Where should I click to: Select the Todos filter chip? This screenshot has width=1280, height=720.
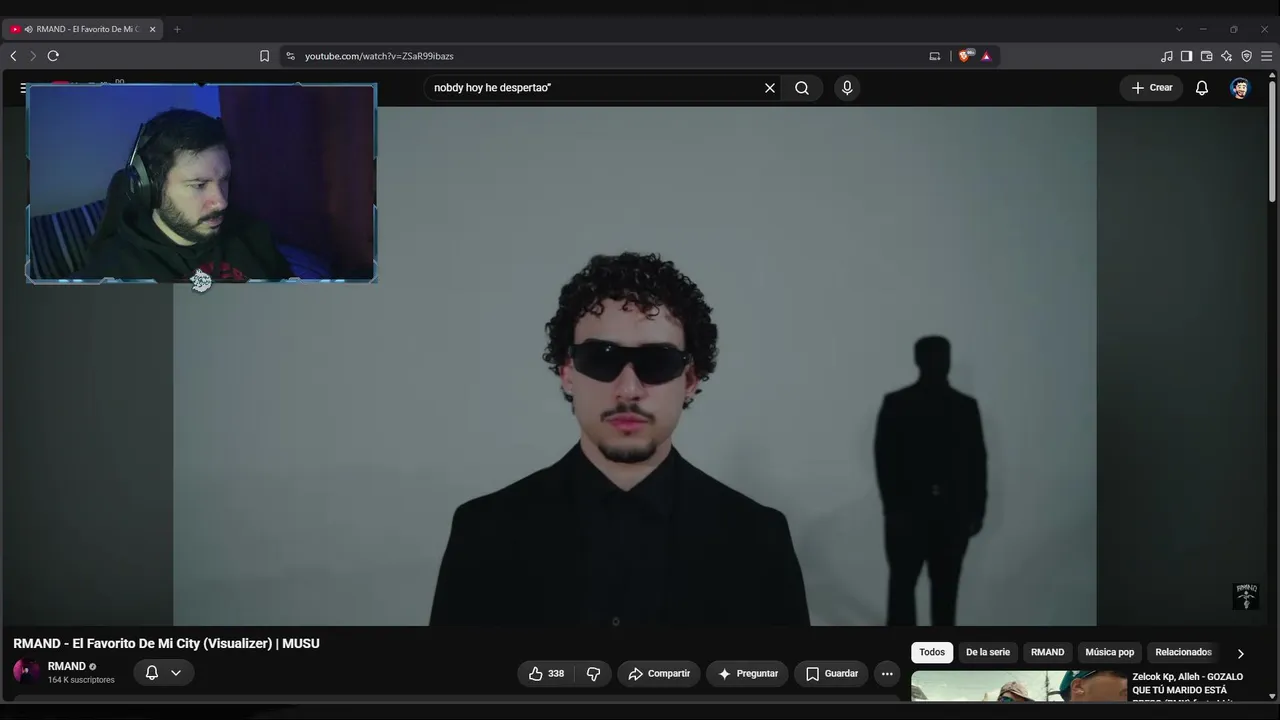point(932,652)
